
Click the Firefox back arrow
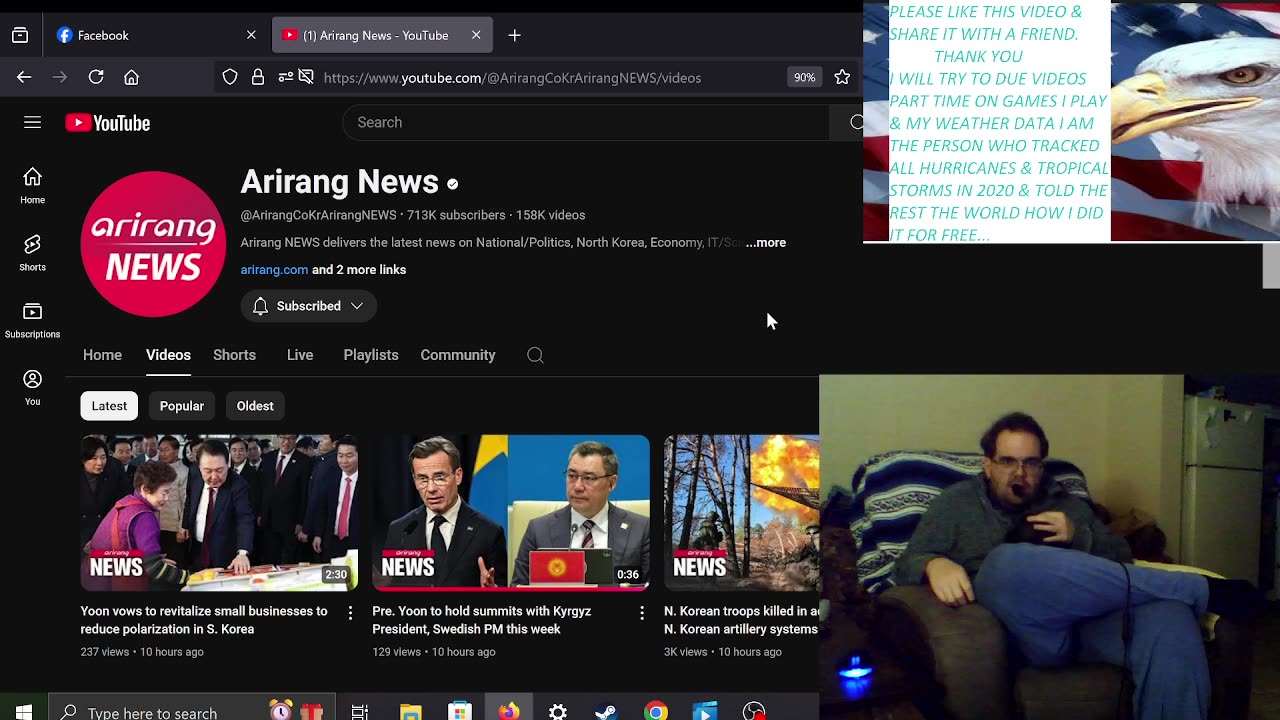coord(24,77)
